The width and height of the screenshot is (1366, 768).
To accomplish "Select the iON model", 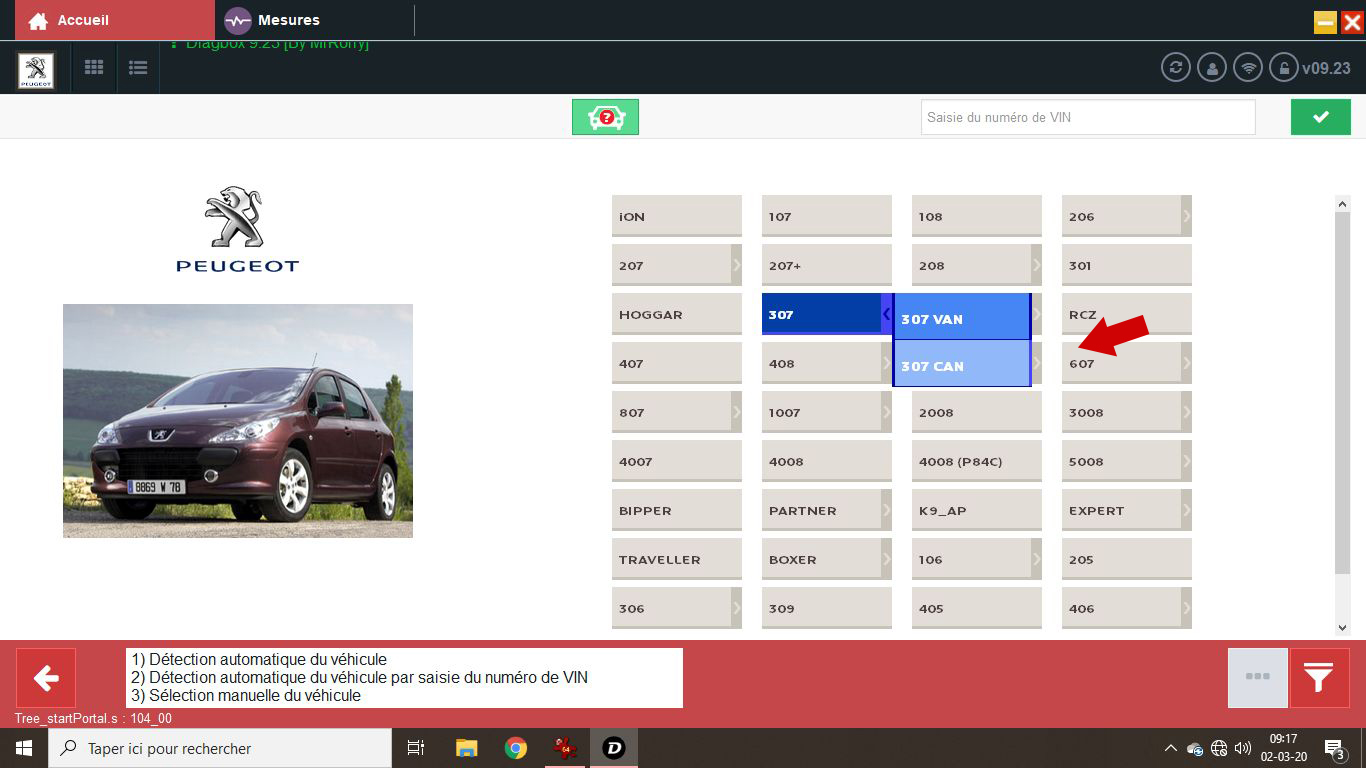I will pos(677,216).
